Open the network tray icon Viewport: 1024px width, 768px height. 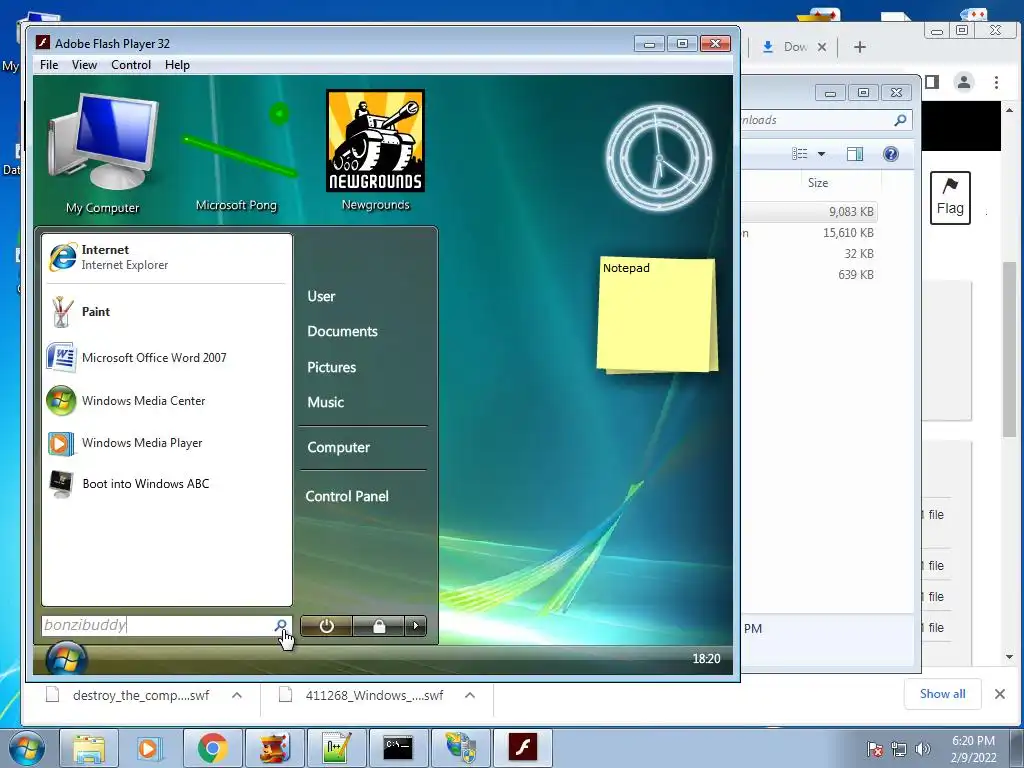click(x=899, y=750)
